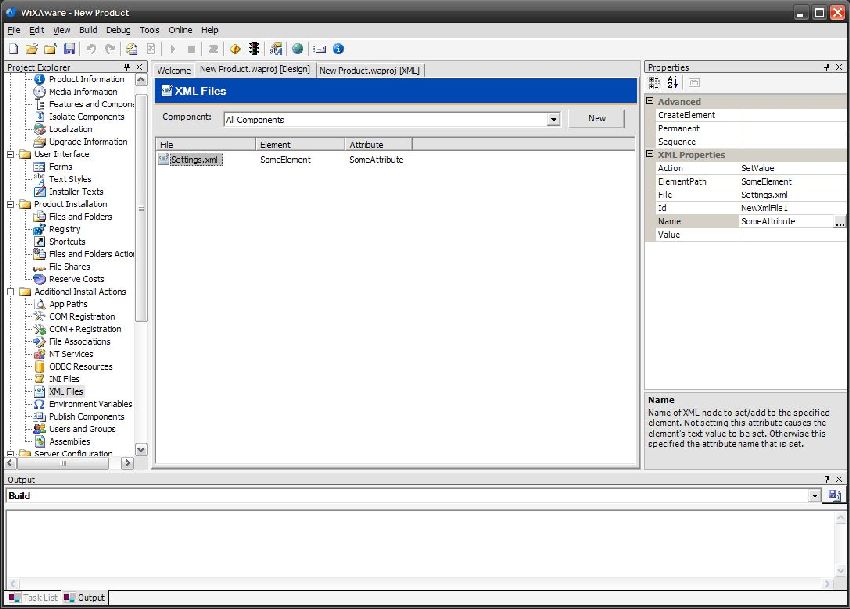Click the Stop toolbar icon
This screenshot has width=850, height=609.
click(191, 49)
